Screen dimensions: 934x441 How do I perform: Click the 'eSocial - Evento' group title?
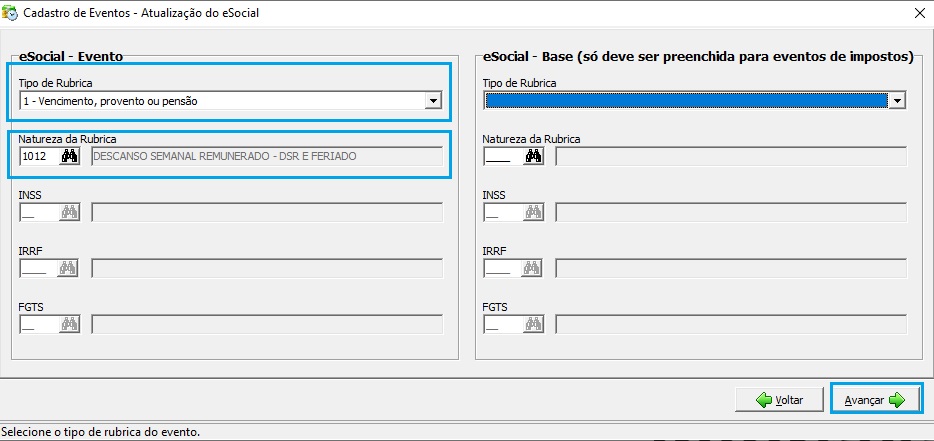[x=71, y=57]
